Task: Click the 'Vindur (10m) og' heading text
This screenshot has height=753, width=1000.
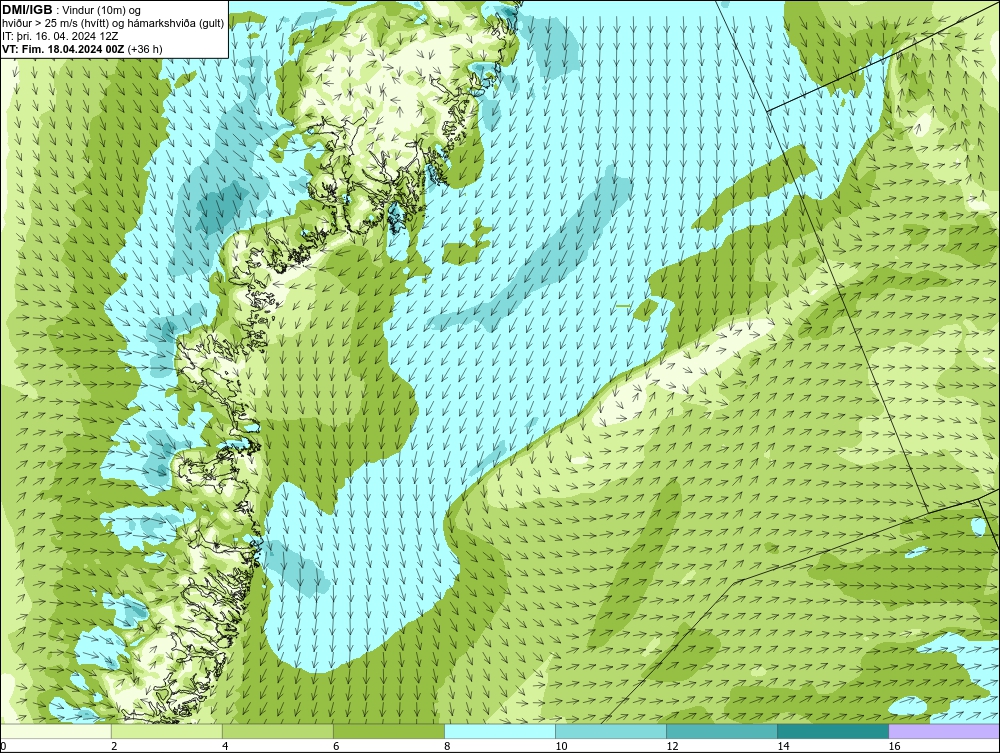Action: [x=103, y=10]
